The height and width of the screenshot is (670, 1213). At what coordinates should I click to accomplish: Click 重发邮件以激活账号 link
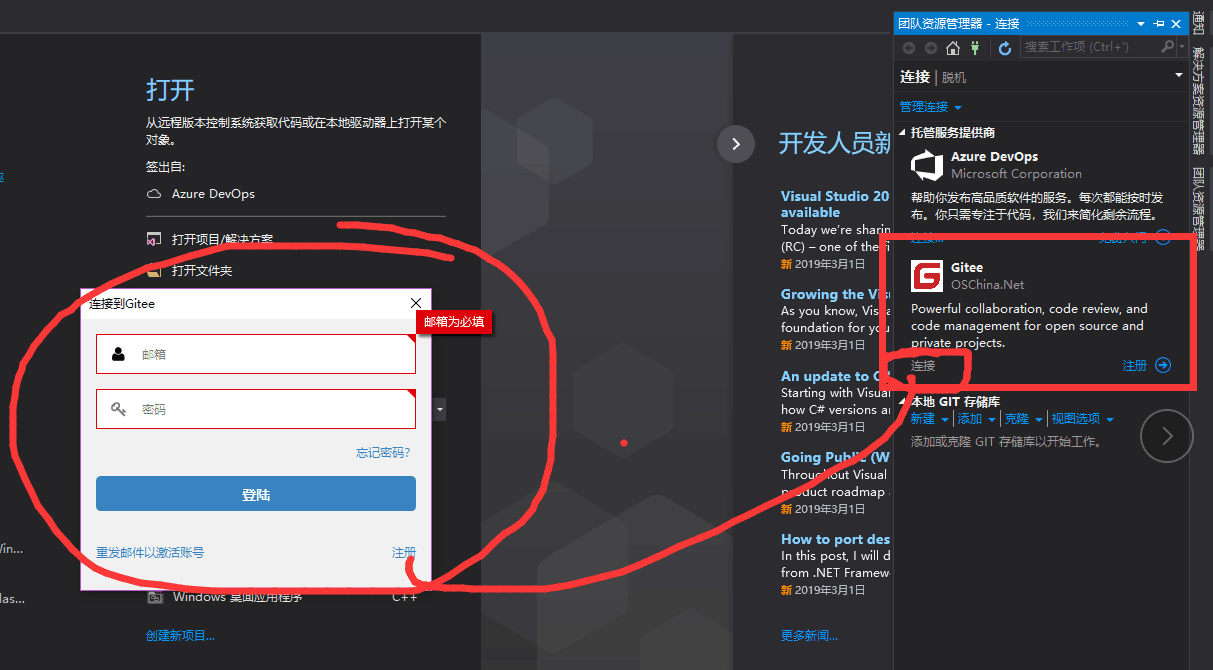click(x=150, y=552)
